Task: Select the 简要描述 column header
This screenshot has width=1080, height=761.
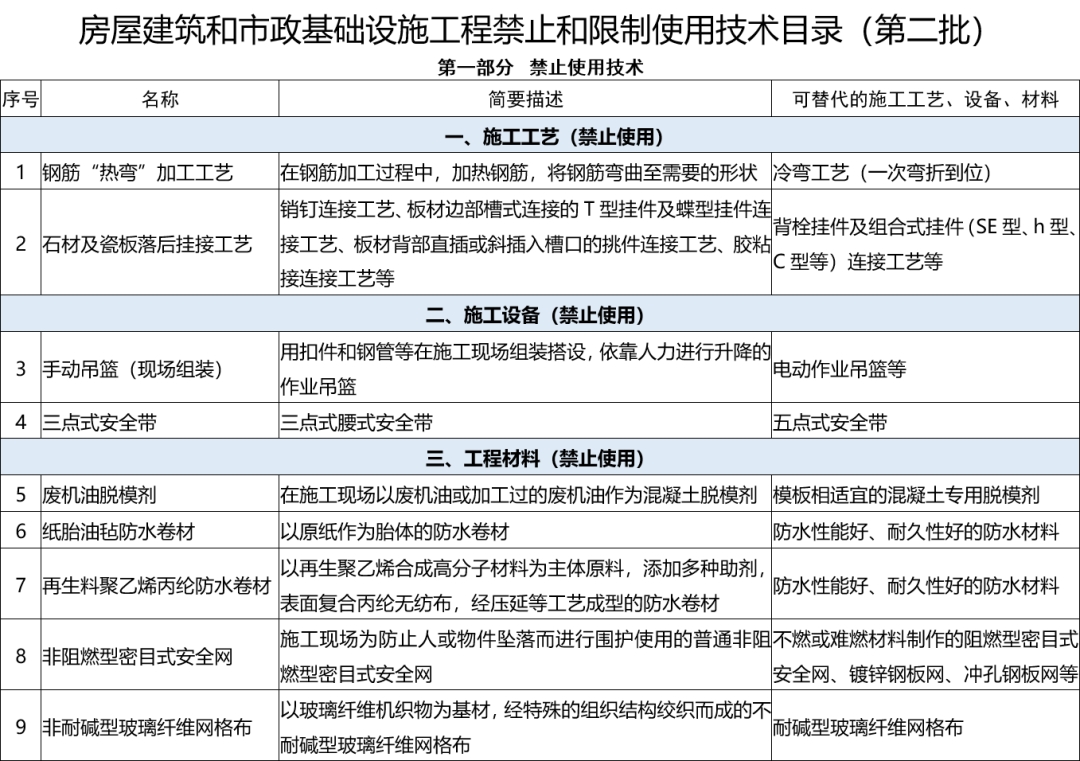Action: [525, 99]
